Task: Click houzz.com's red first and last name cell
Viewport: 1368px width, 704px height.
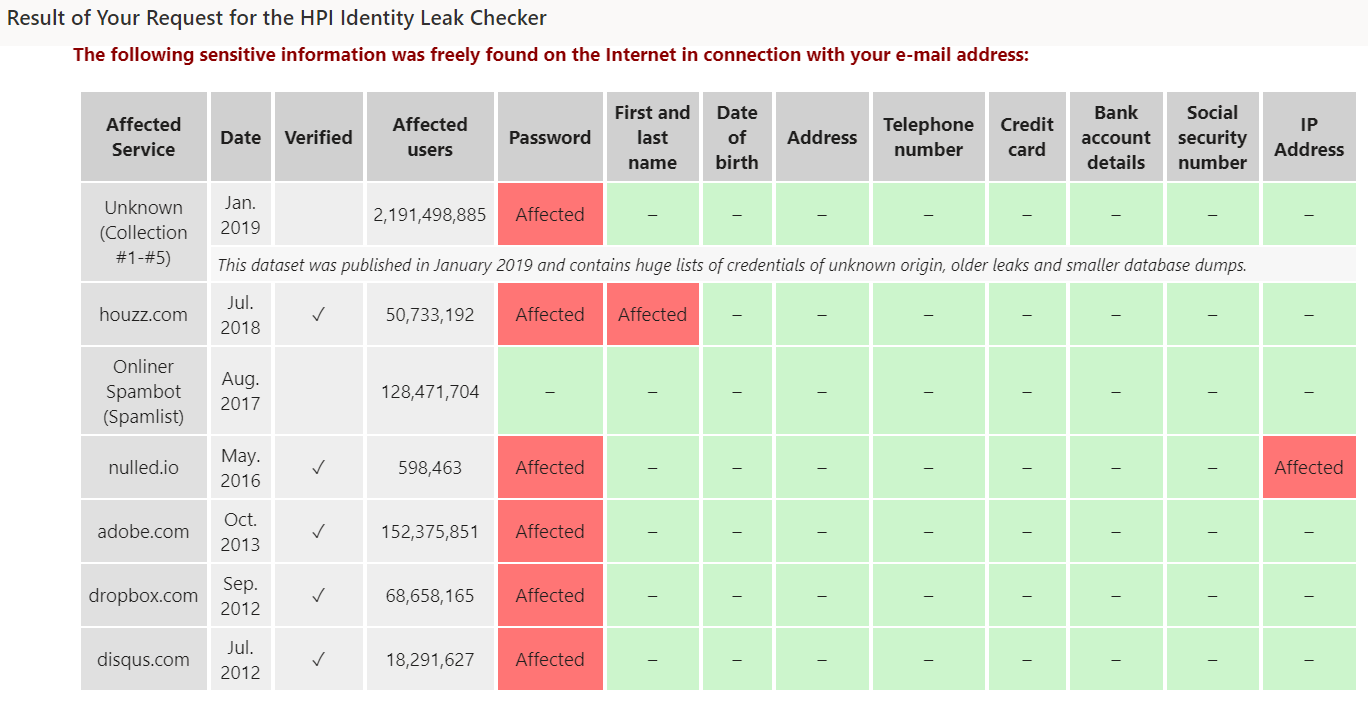Action: pyautogui.click(x=652, y=314)
